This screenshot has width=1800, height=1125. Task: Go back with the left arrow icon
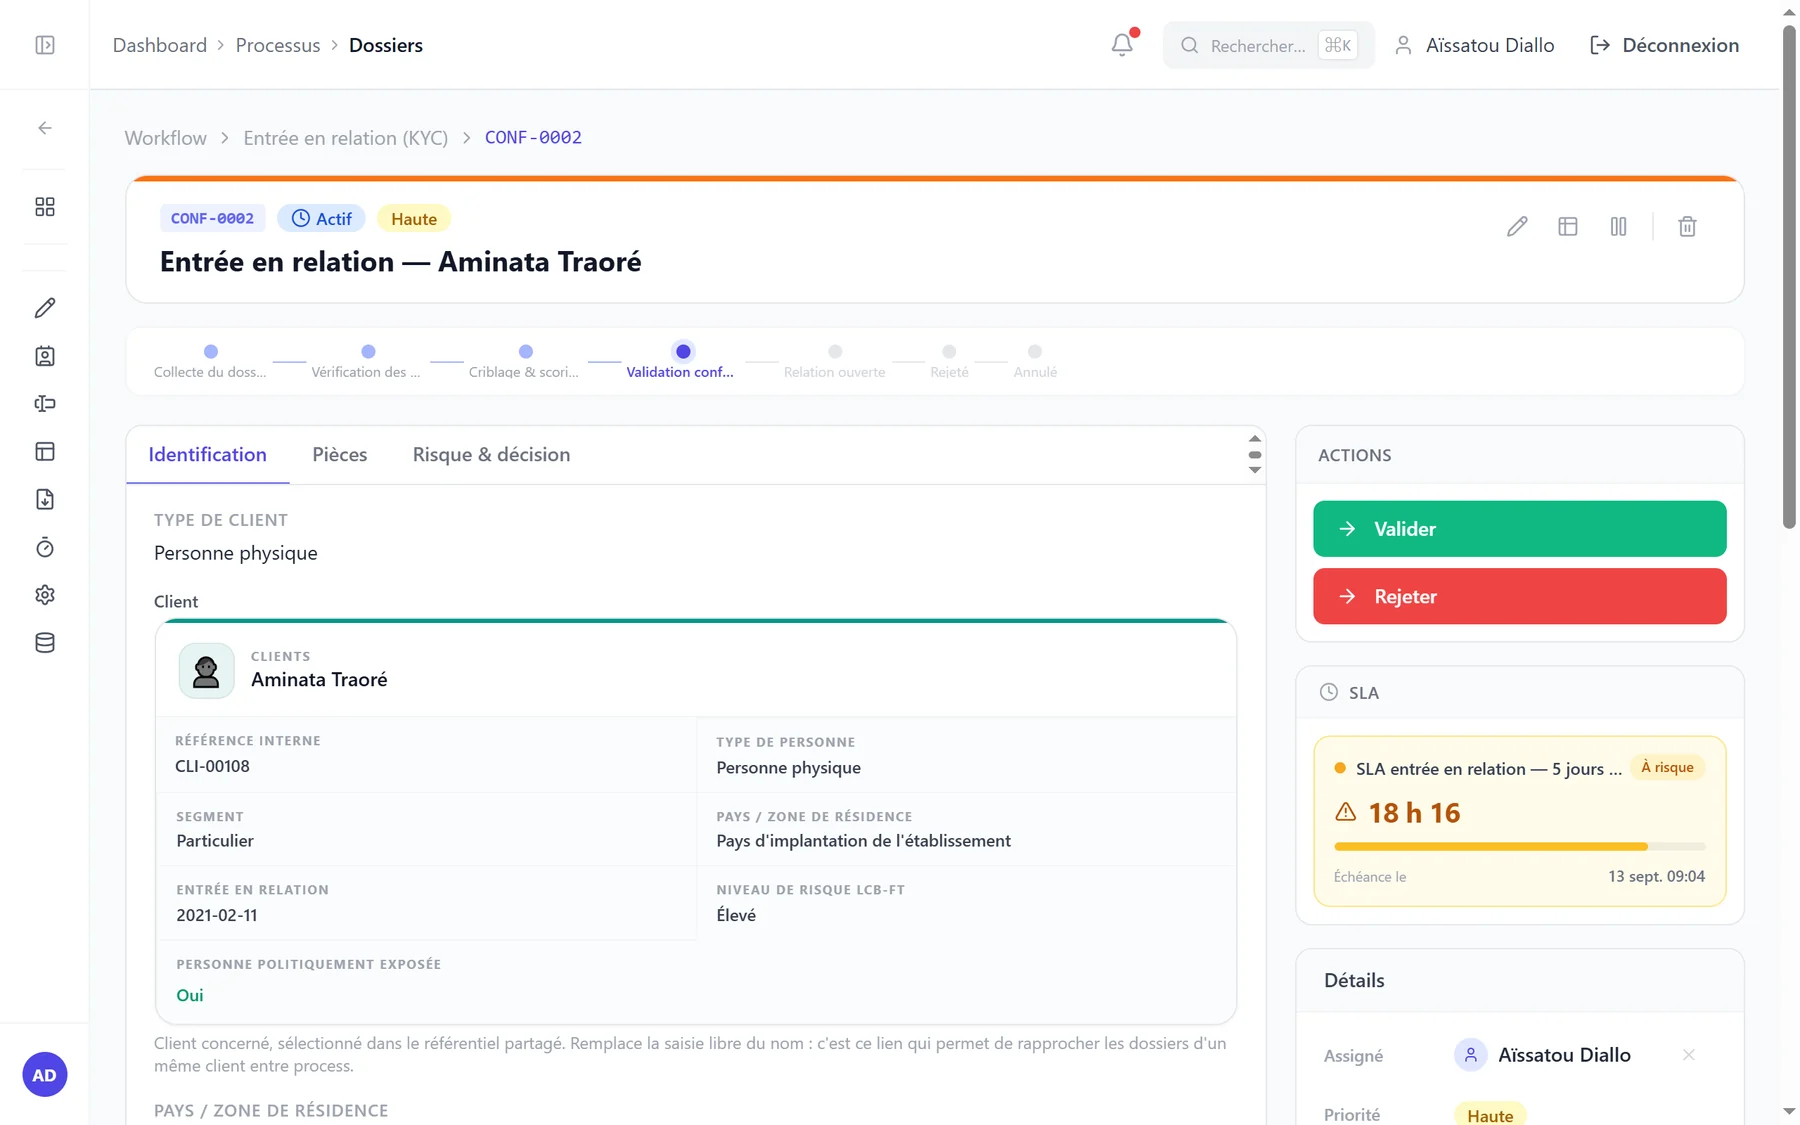pos(45,128)
